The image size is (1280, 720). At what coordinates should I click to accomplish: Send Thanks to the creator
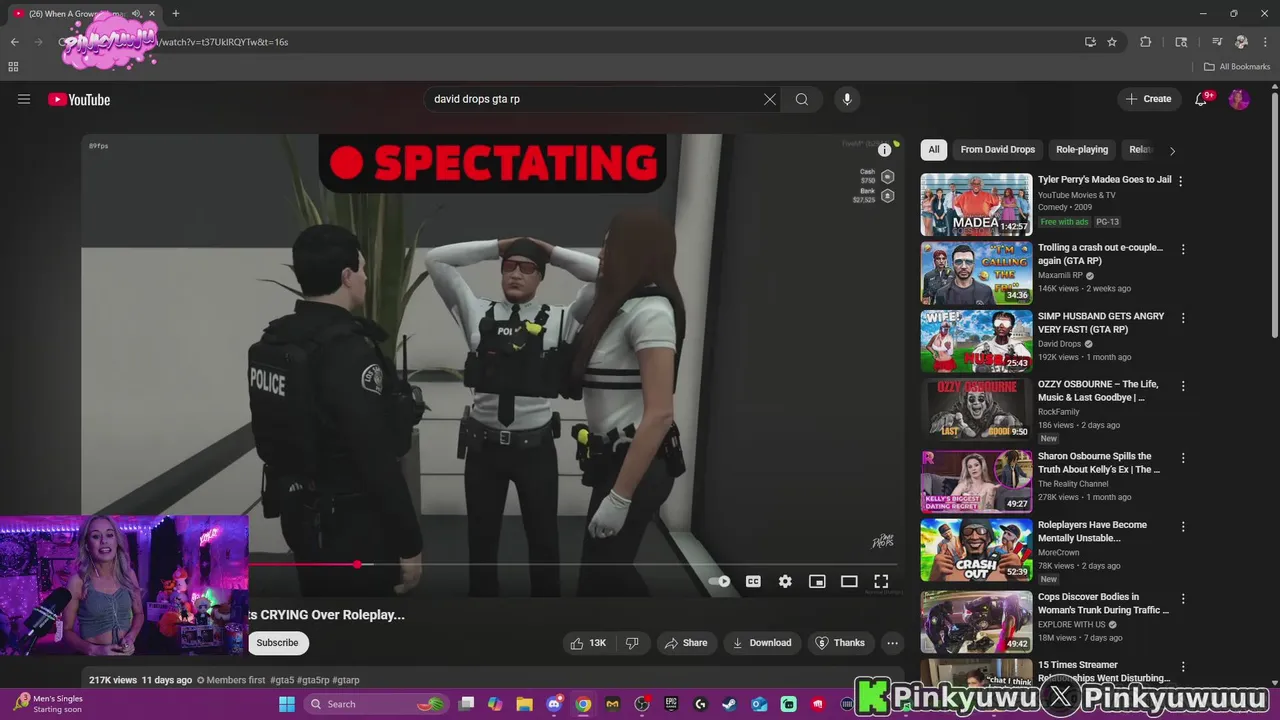(x=841, y=643)
